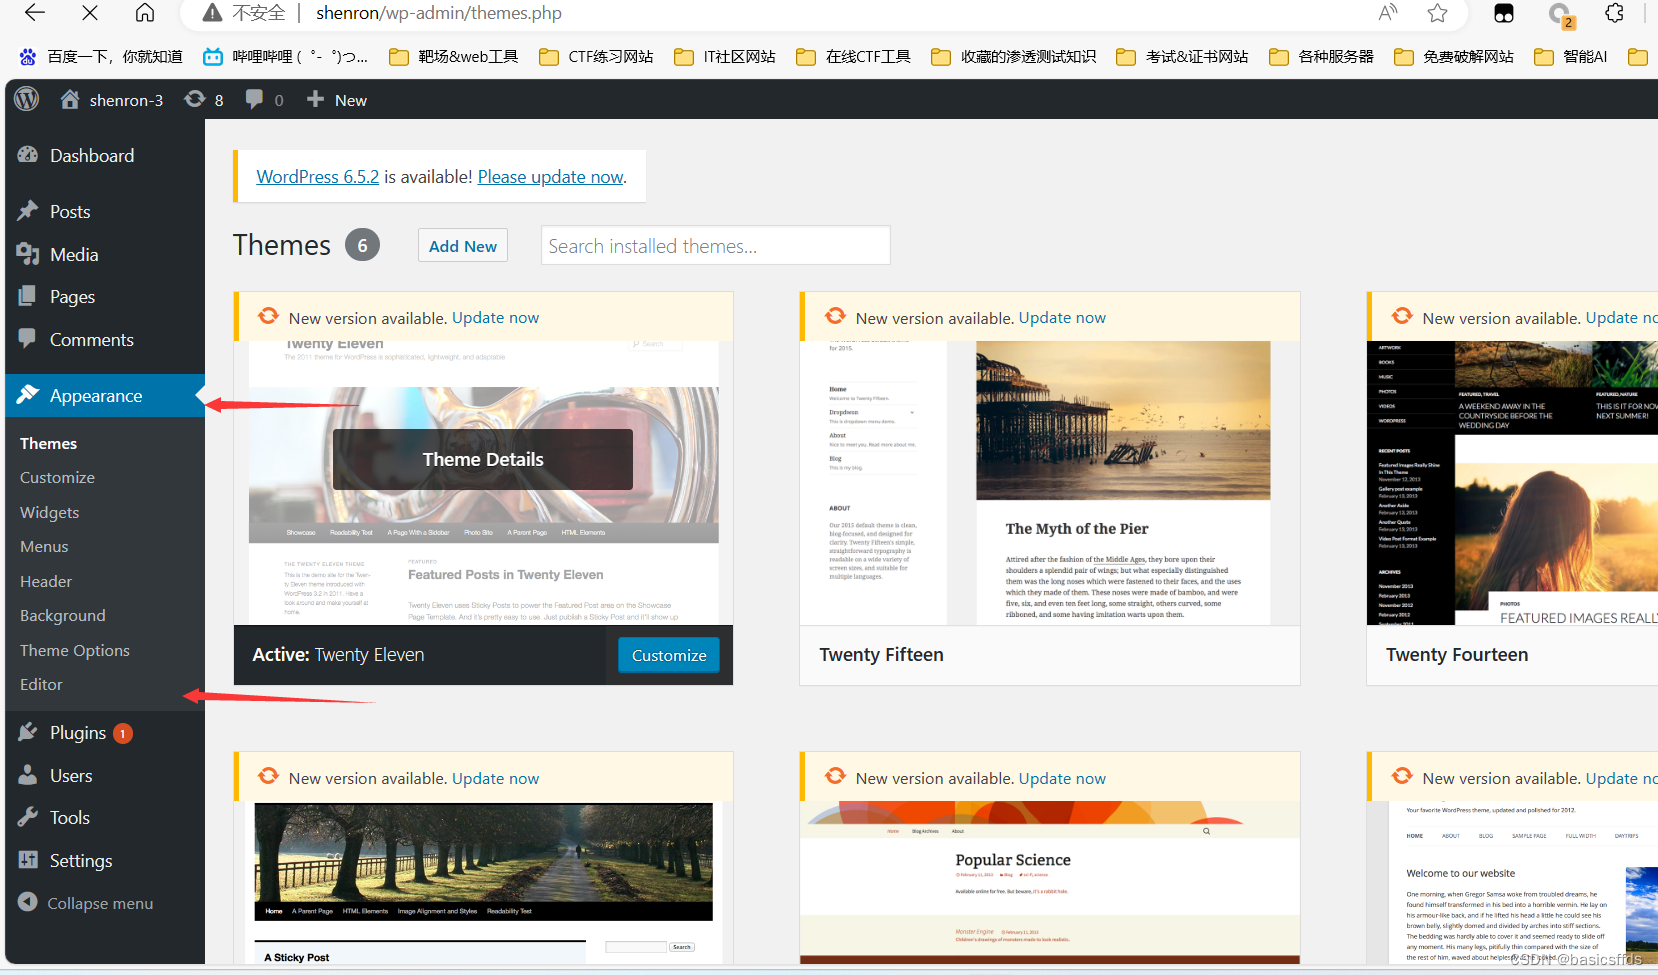Click the Twenty Fifteen theme name
The image size is (1658, 975).
coord(882,655)
